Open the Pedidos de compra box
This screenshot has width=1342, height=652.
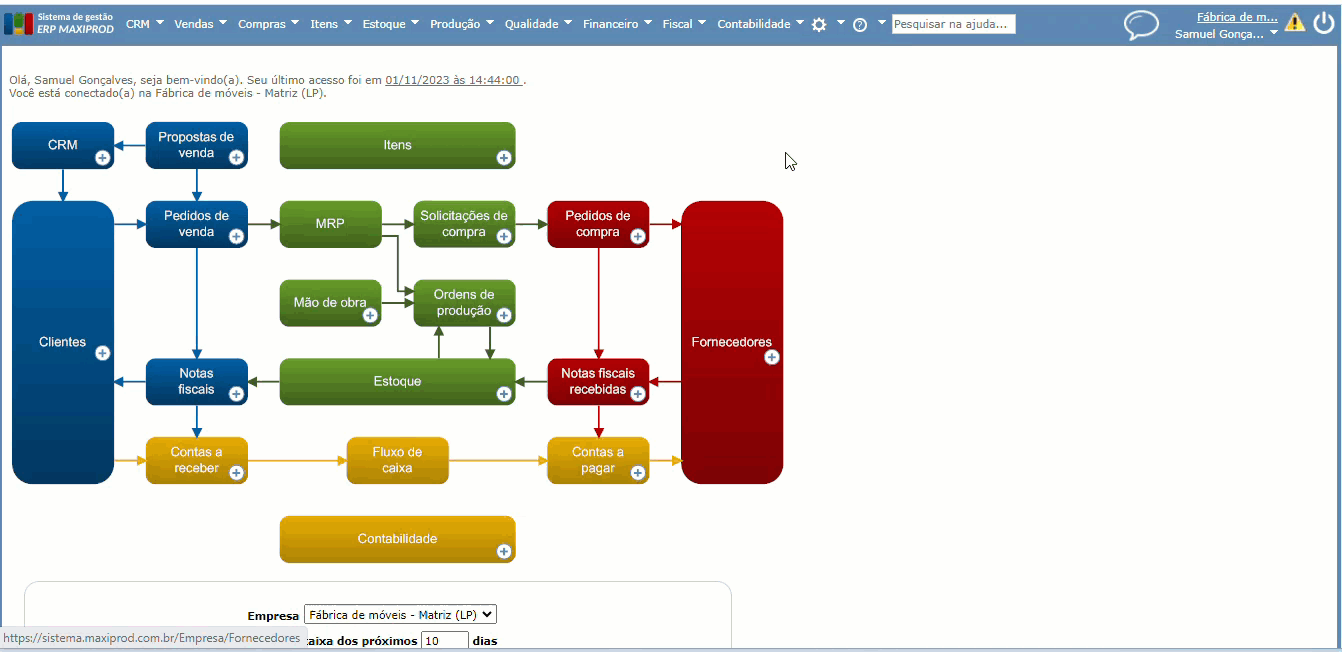(x=598, y=224)
